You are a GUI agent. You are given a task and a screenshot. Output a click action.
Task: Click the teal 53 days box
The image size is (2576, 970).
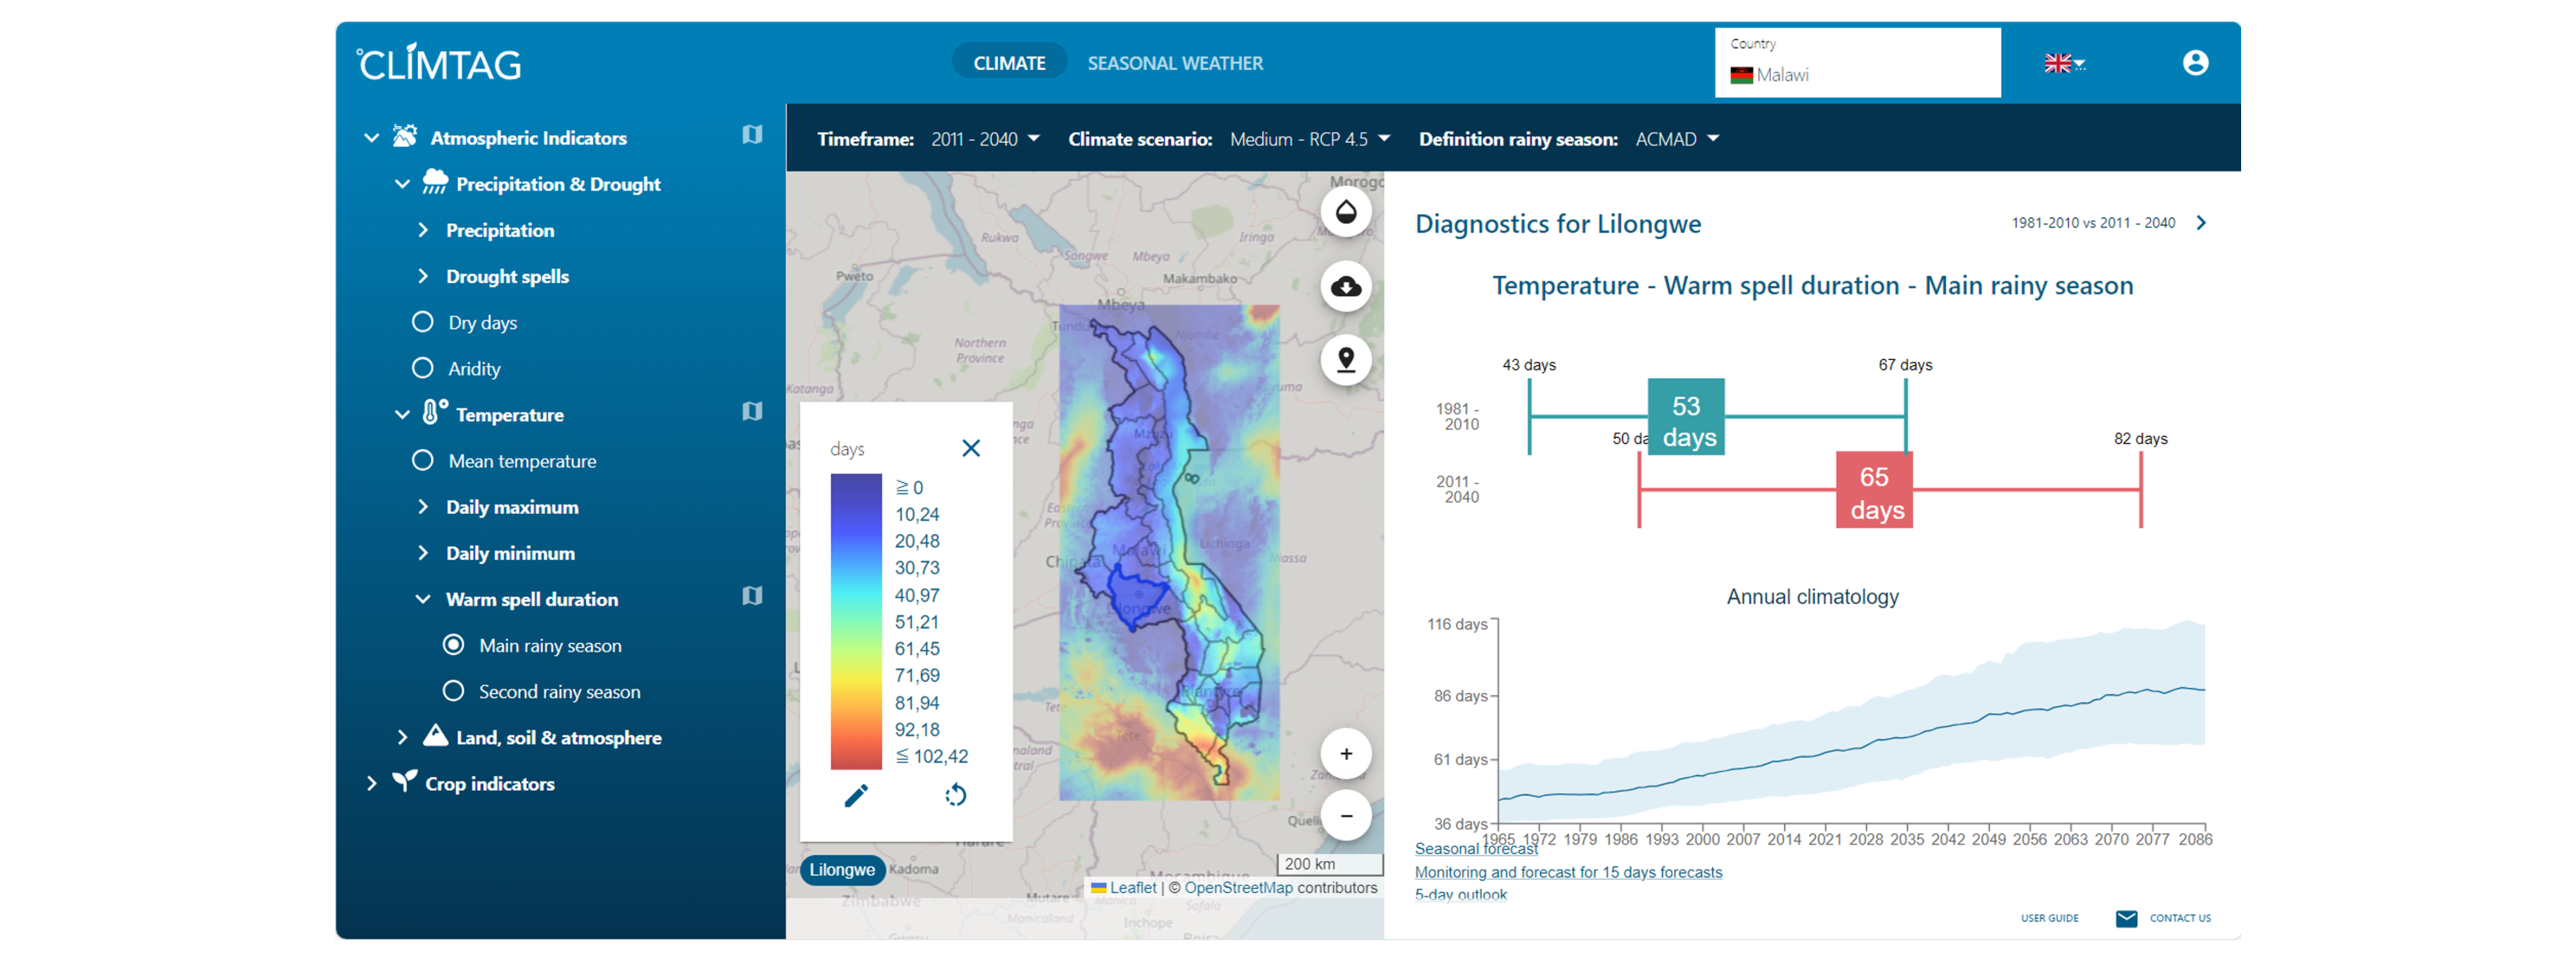click(x=1686, y=417)
